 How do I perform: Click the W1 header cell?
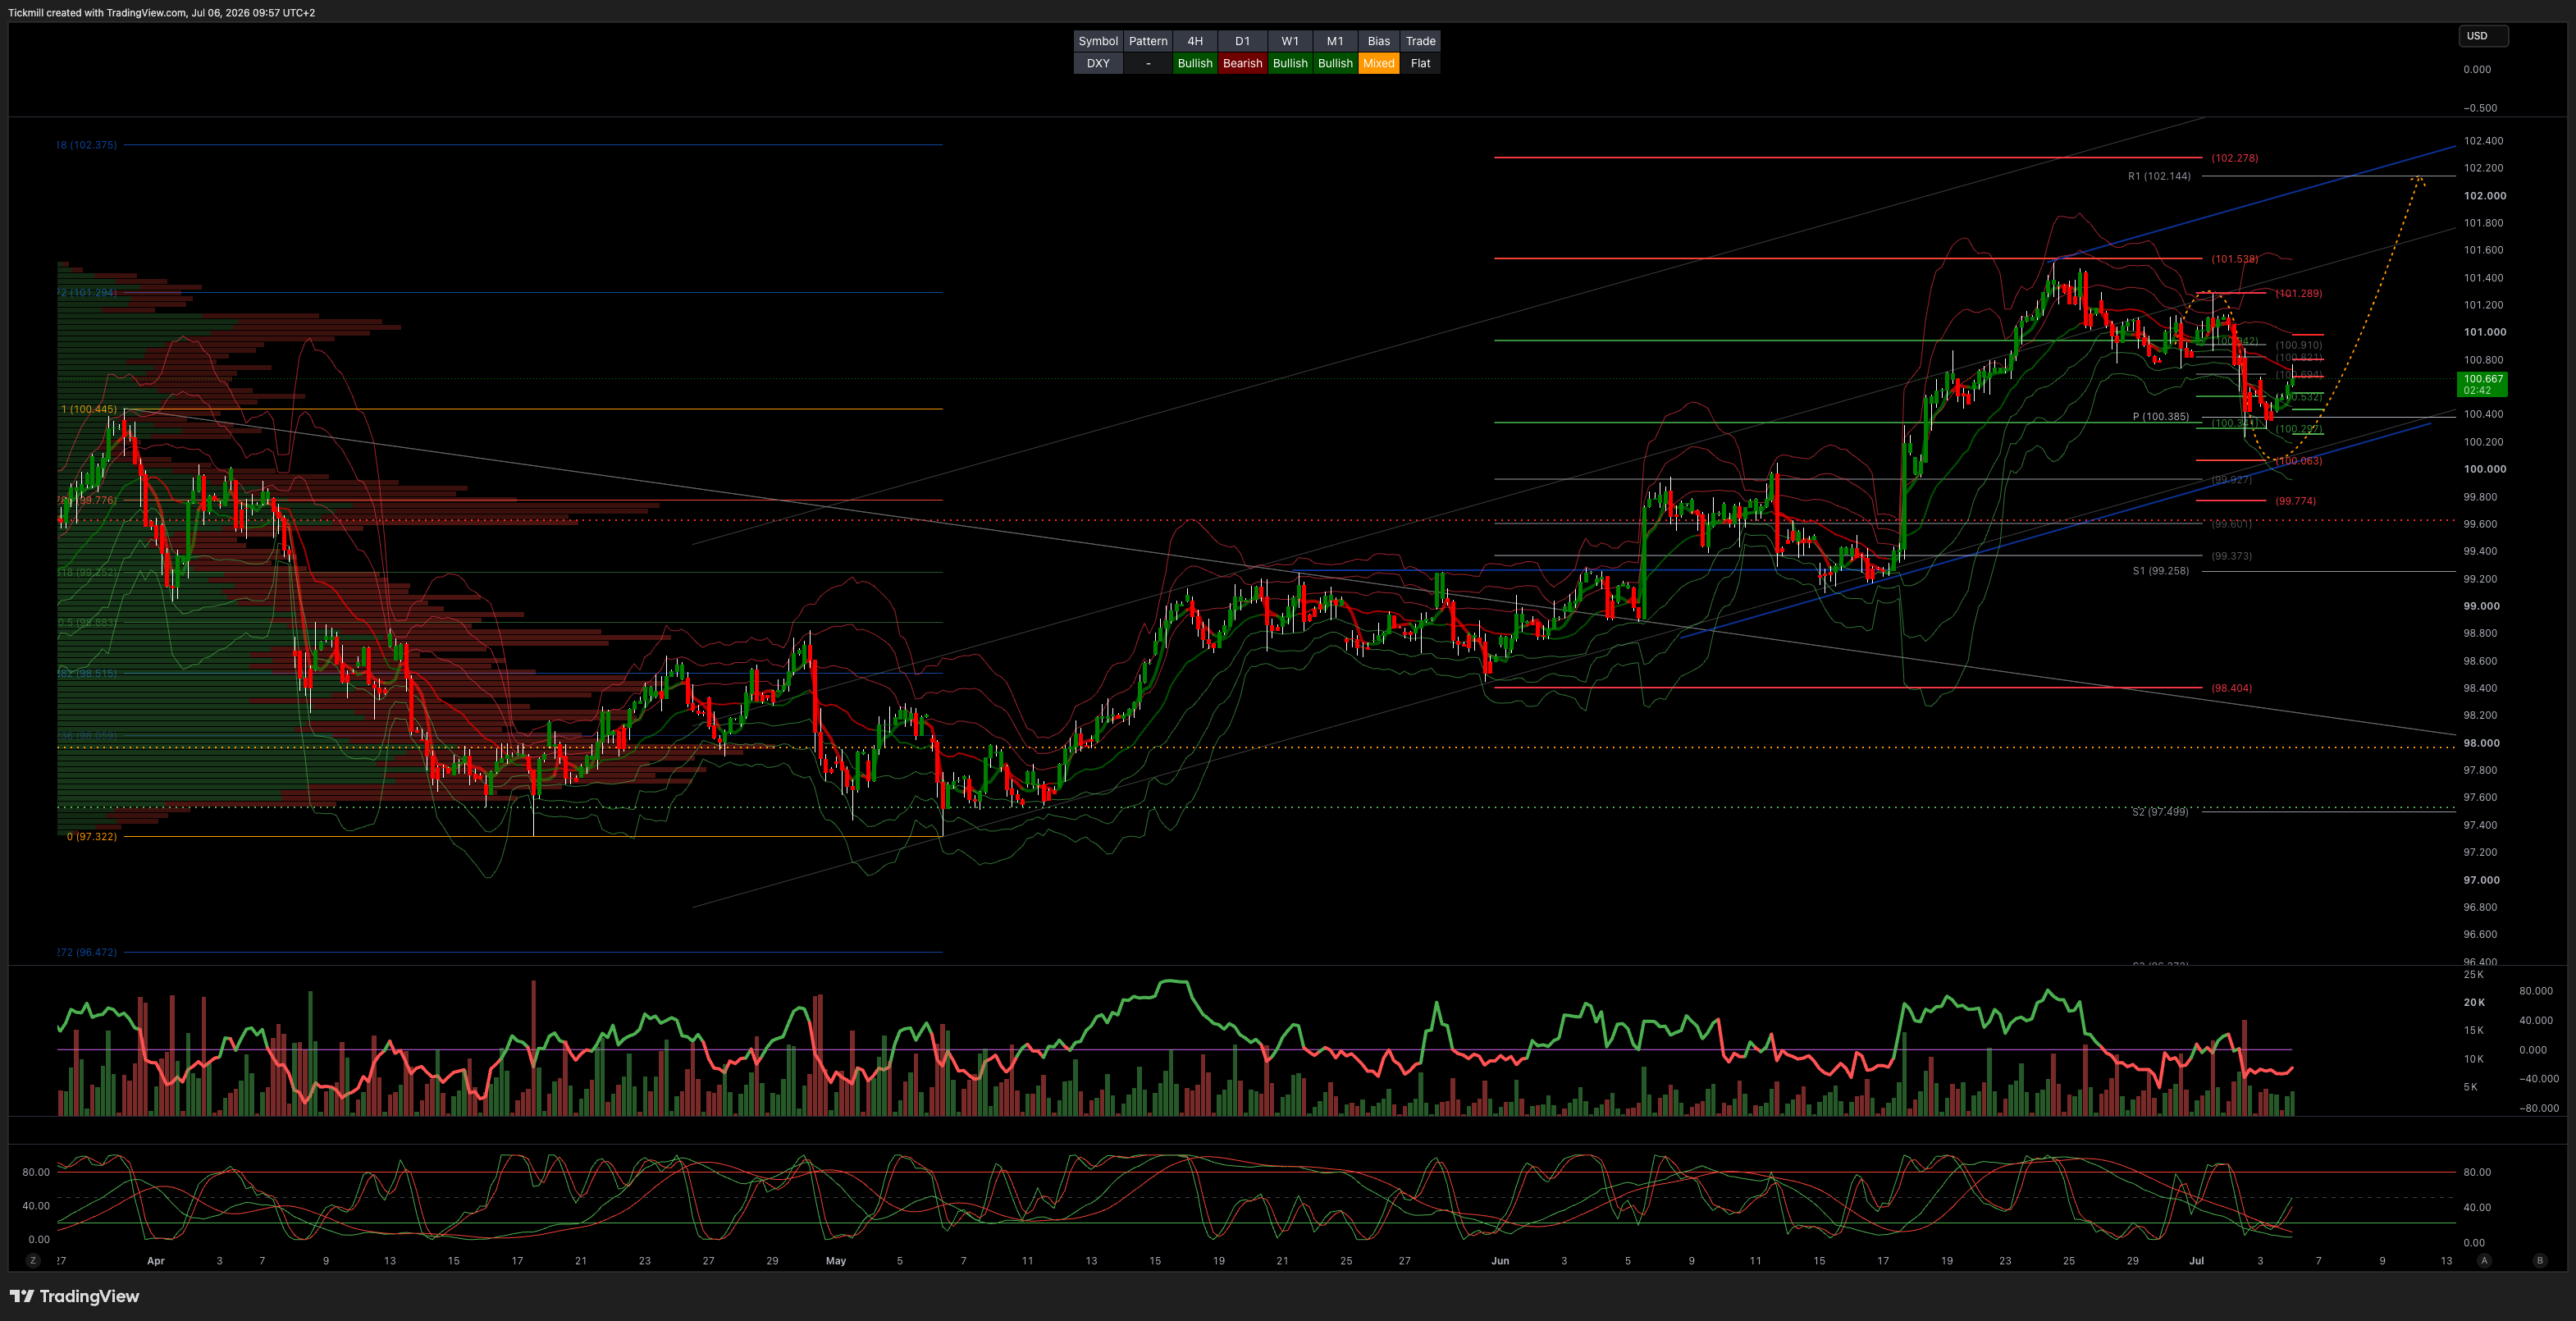(x=1290, y=41)
